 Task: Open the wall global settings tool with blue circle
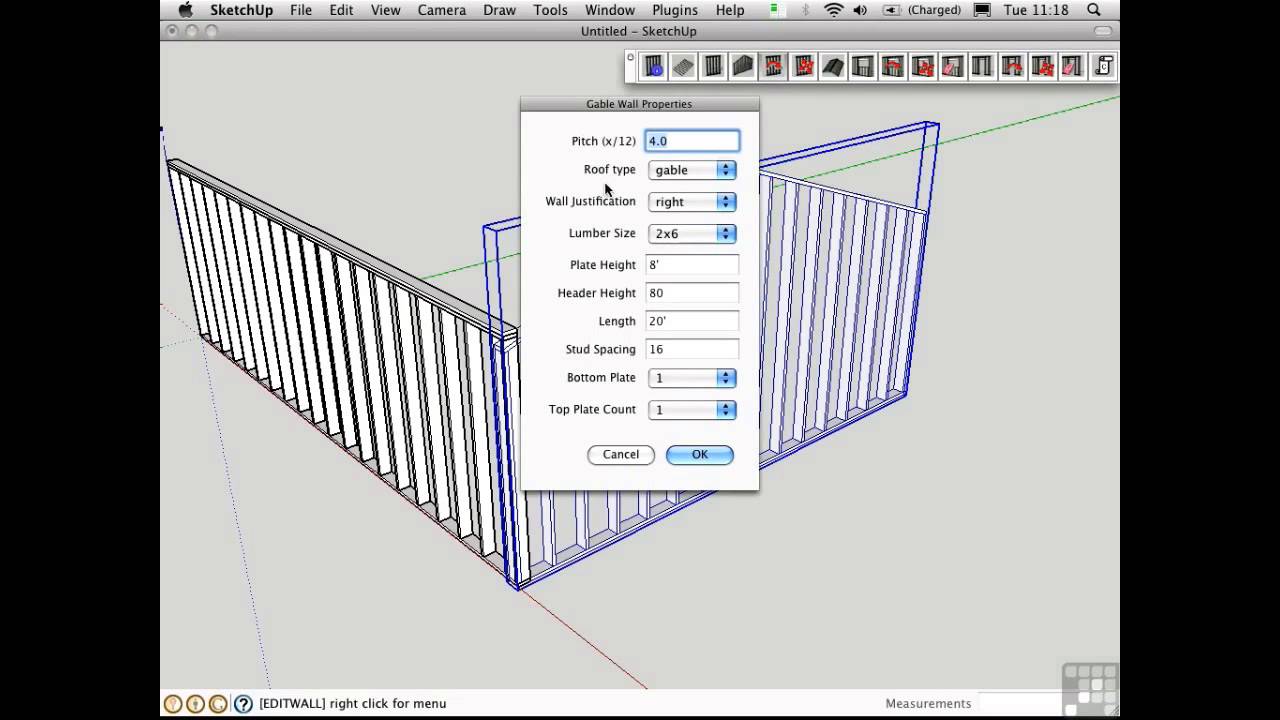(653, 67)
